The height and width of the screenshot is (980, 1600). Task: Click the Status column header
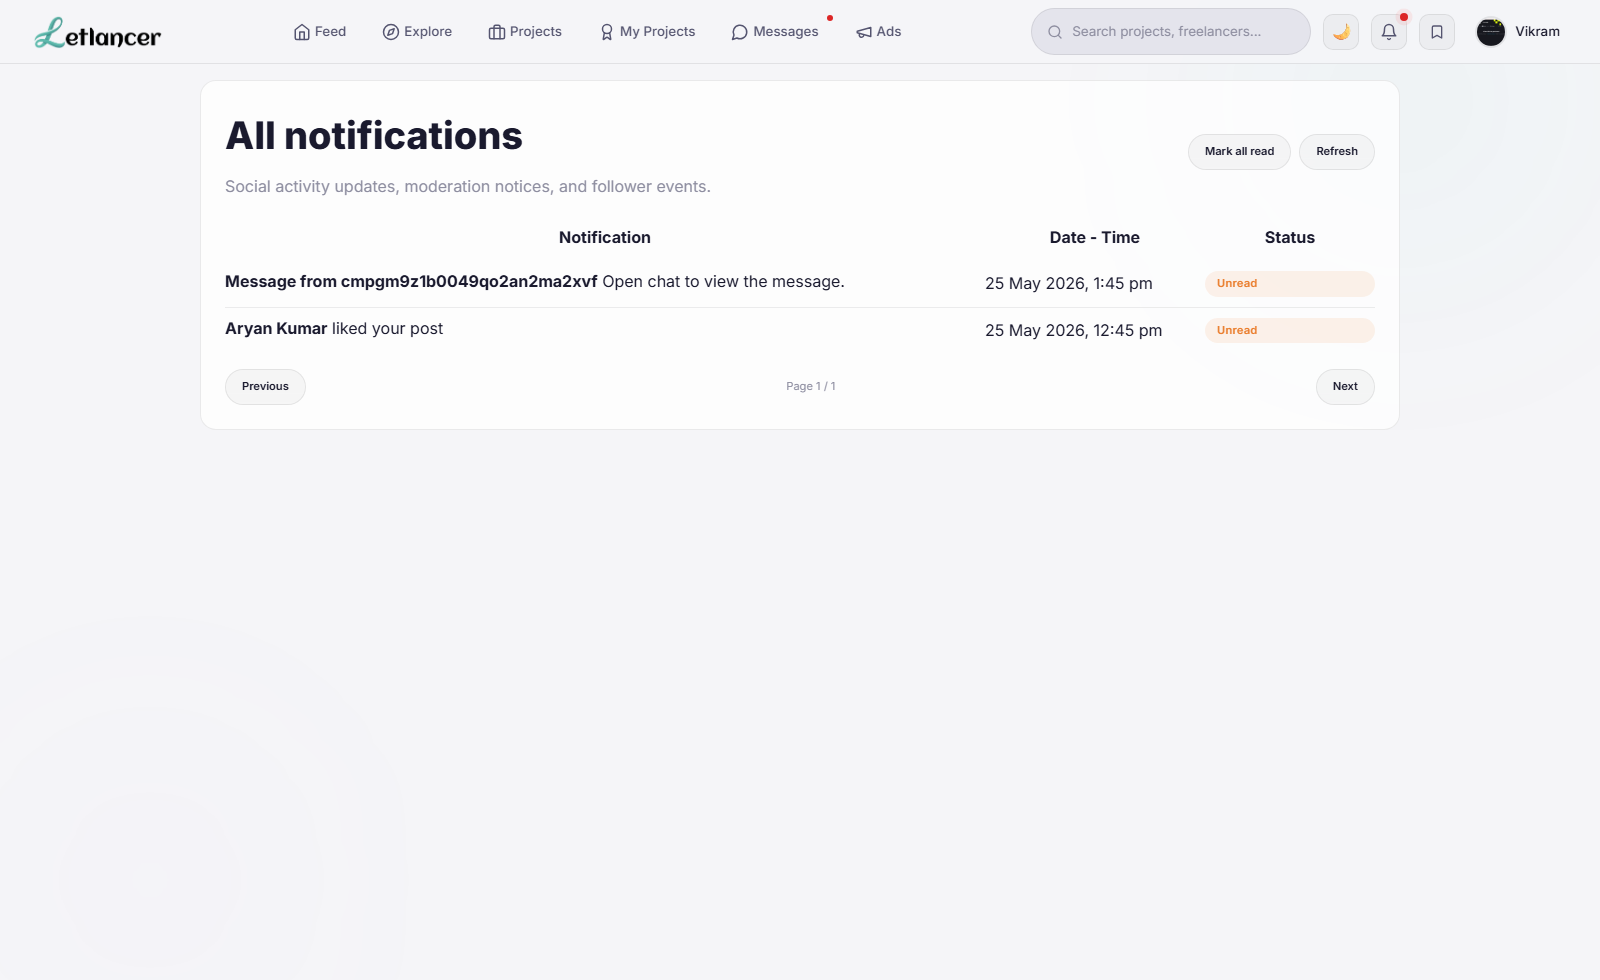(1290, 238)
